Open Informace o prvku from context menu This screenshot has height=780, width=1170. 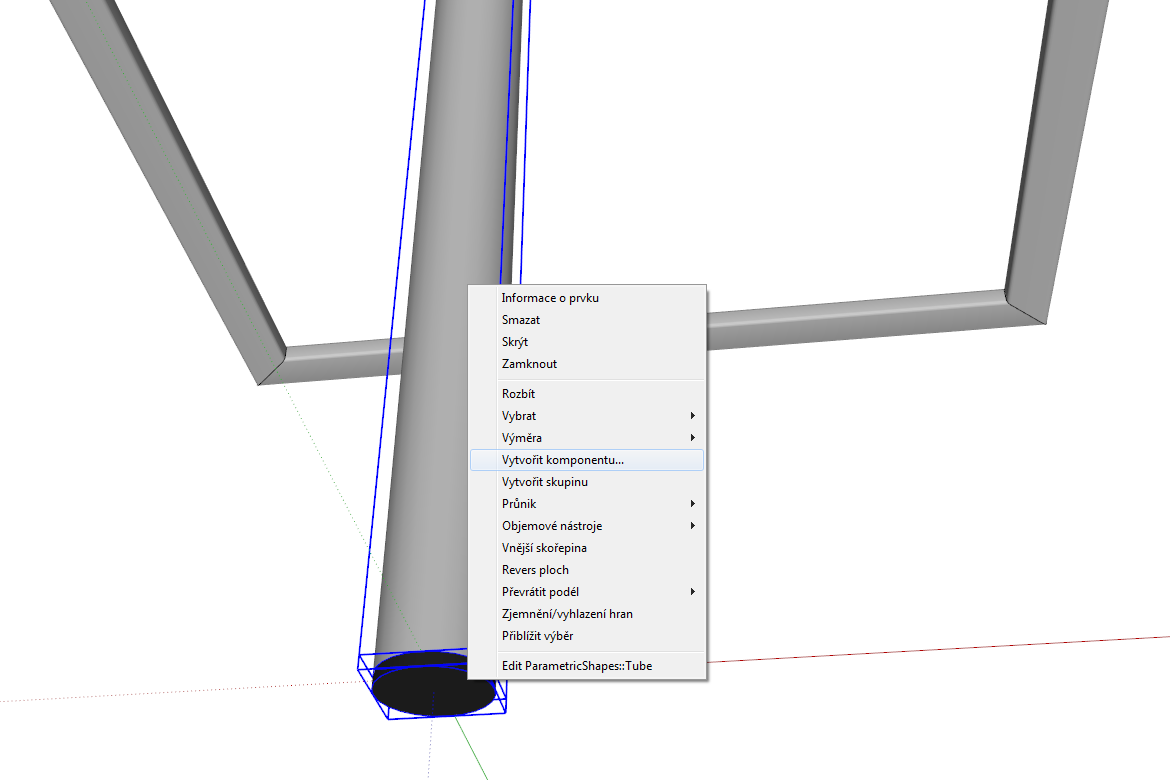[x=550, y=298]
